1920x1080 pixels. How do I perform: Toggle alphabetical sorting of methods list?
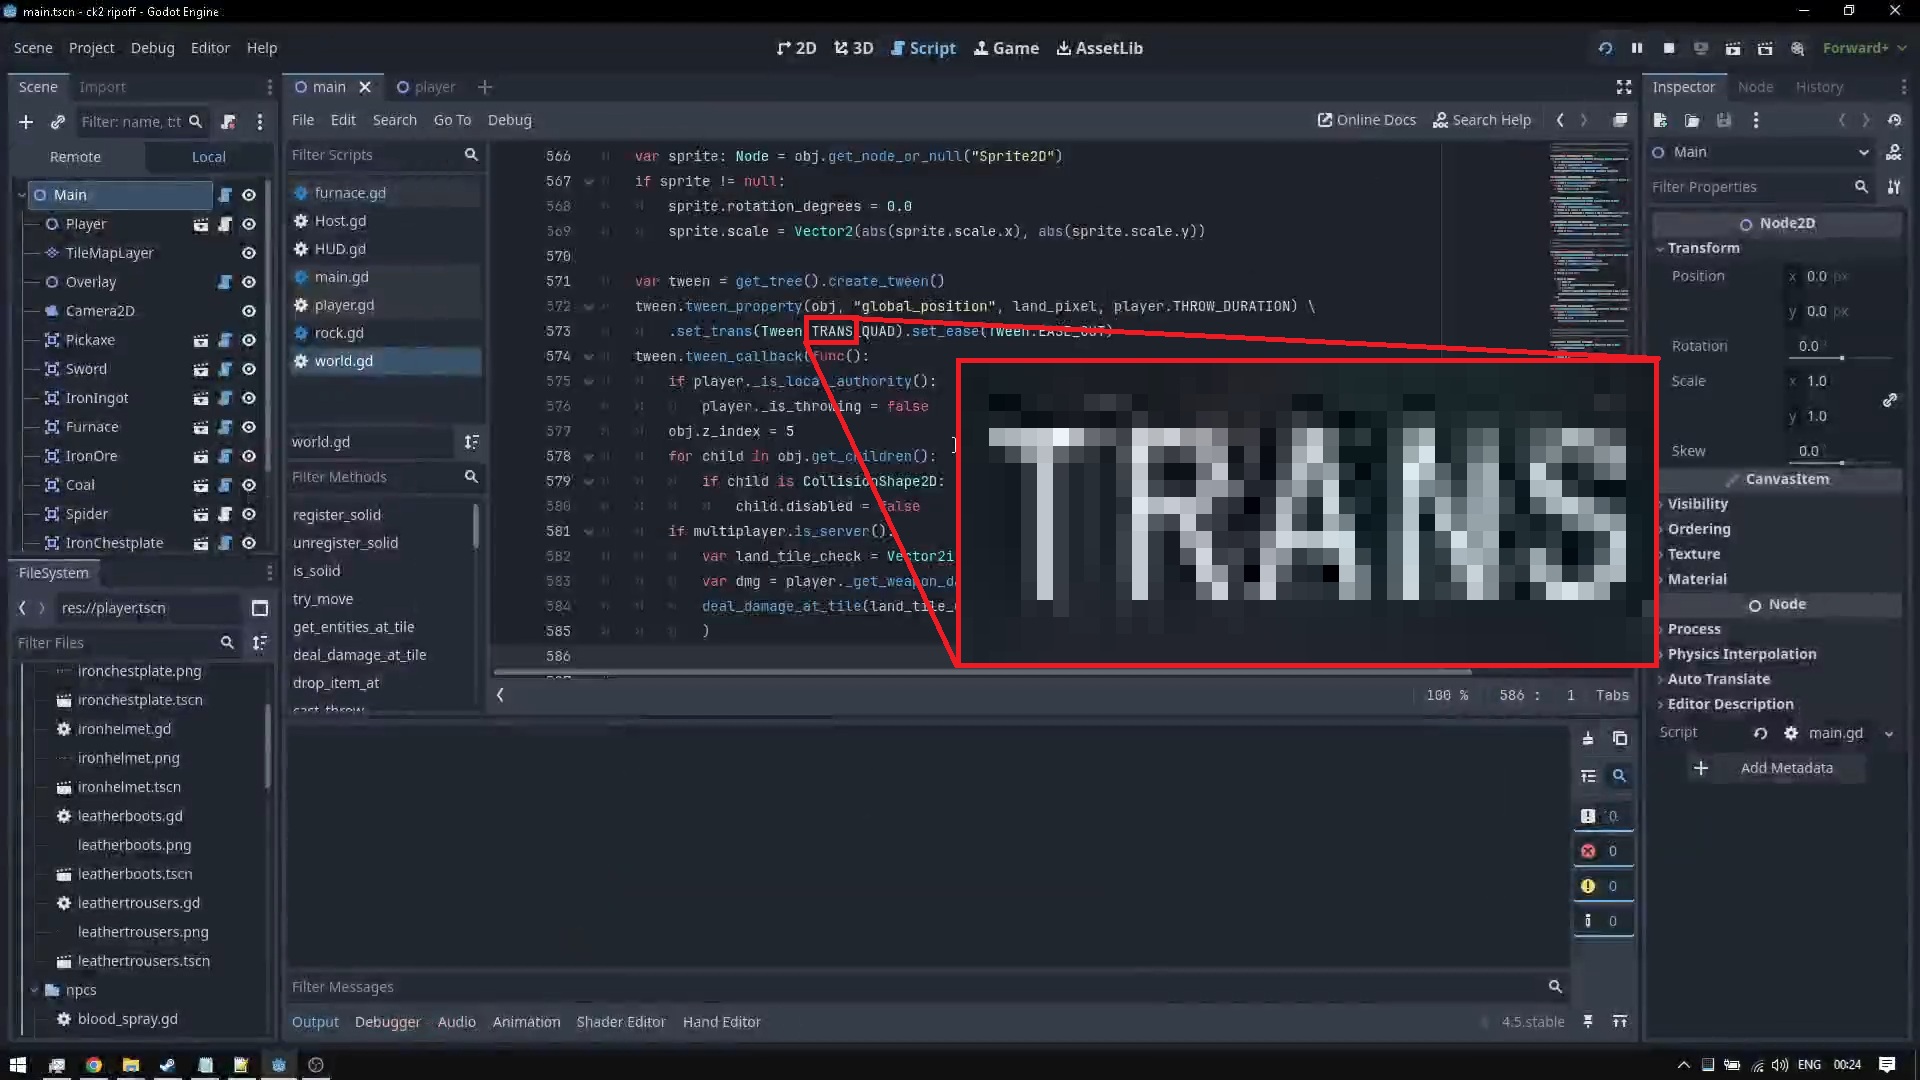471,442
